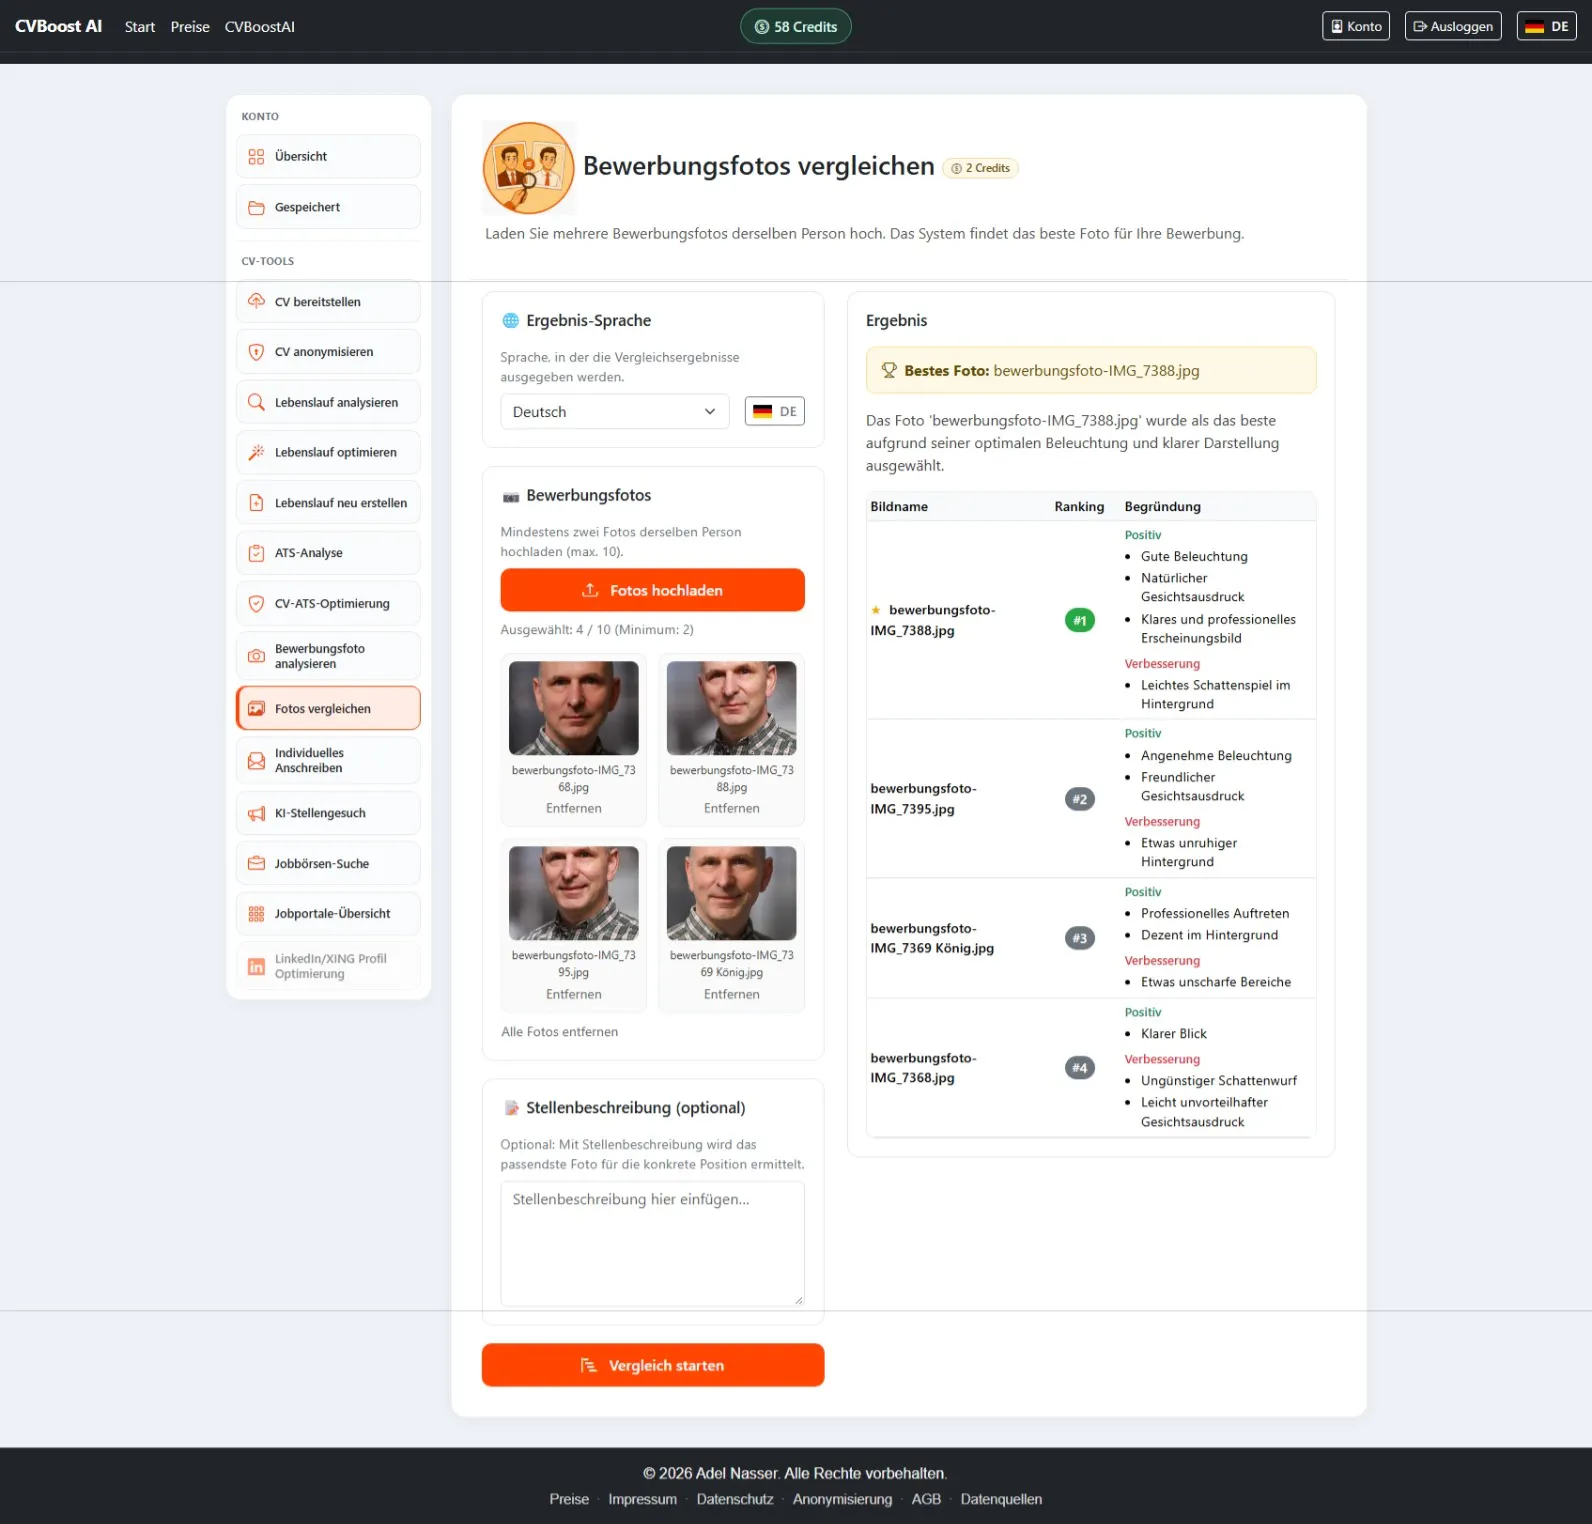1592x1524 pixels.
Task: Start comparison with Vergleich starten
Action: coord(652,1365)
